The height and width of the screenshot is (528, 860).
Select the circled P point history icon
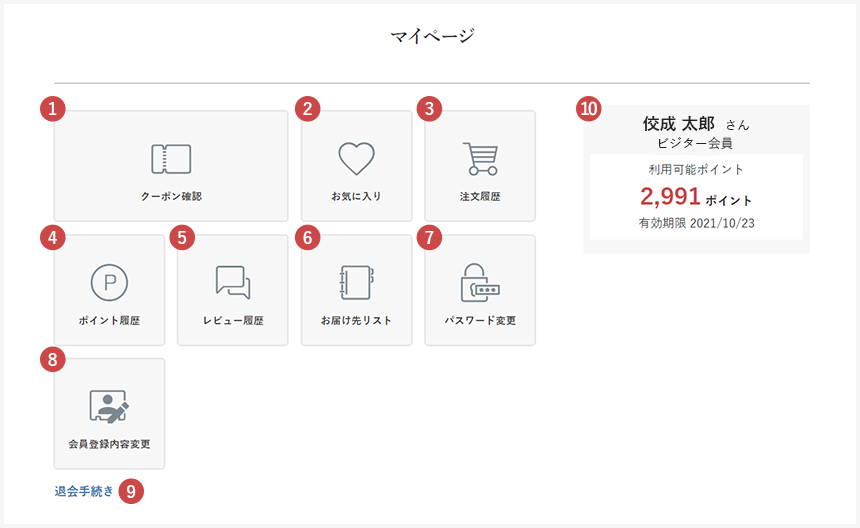[109, 283]
